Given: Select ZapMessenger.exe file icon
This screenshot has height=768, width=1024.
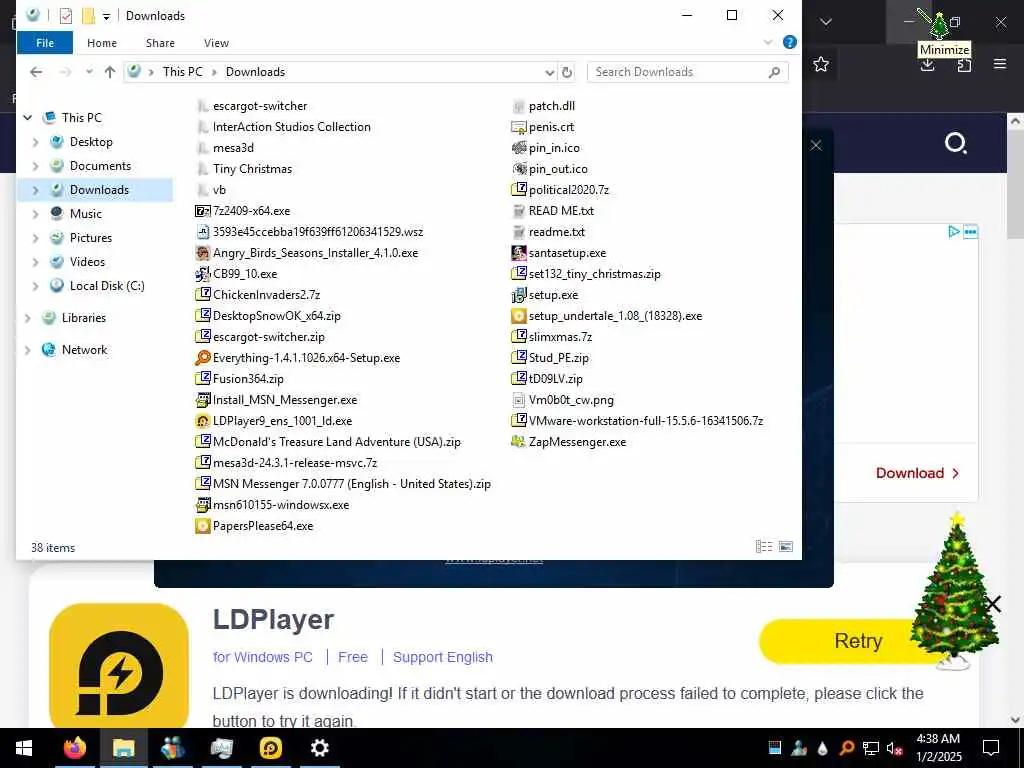Looking at the screenshot, I should tap(519, 441).
